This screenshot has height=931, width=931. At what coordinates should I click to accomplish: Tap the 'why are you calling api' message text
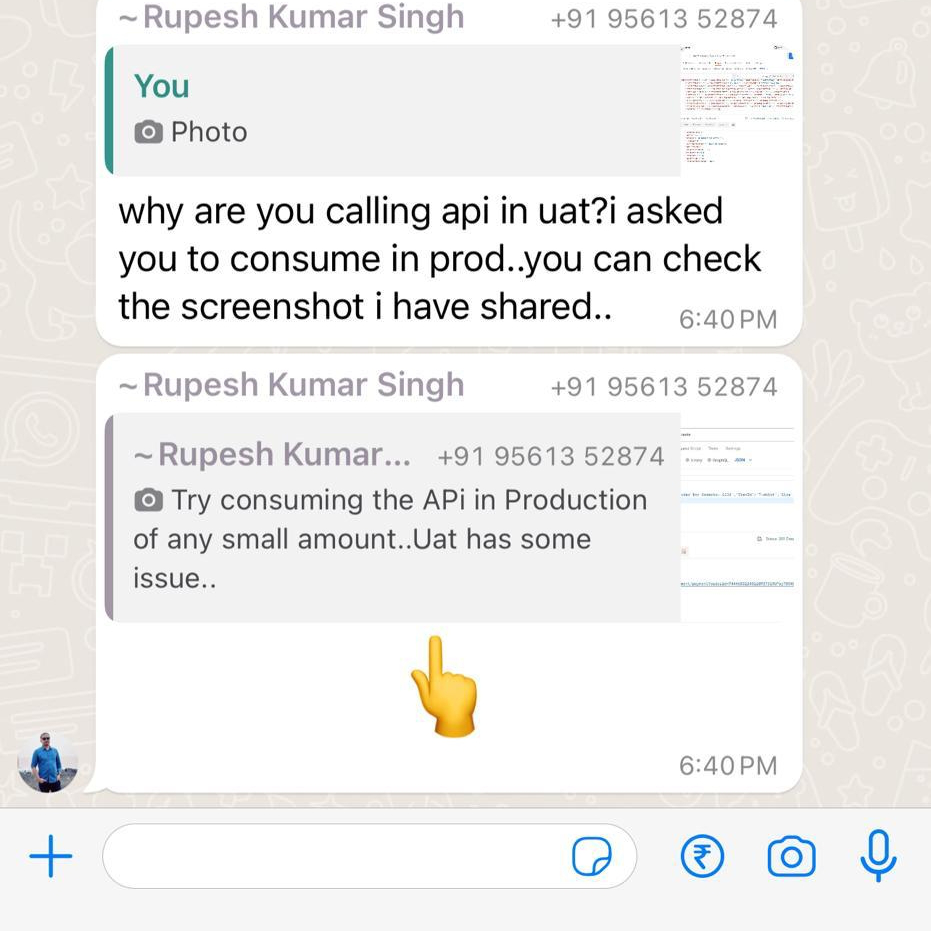click(439, 259)
